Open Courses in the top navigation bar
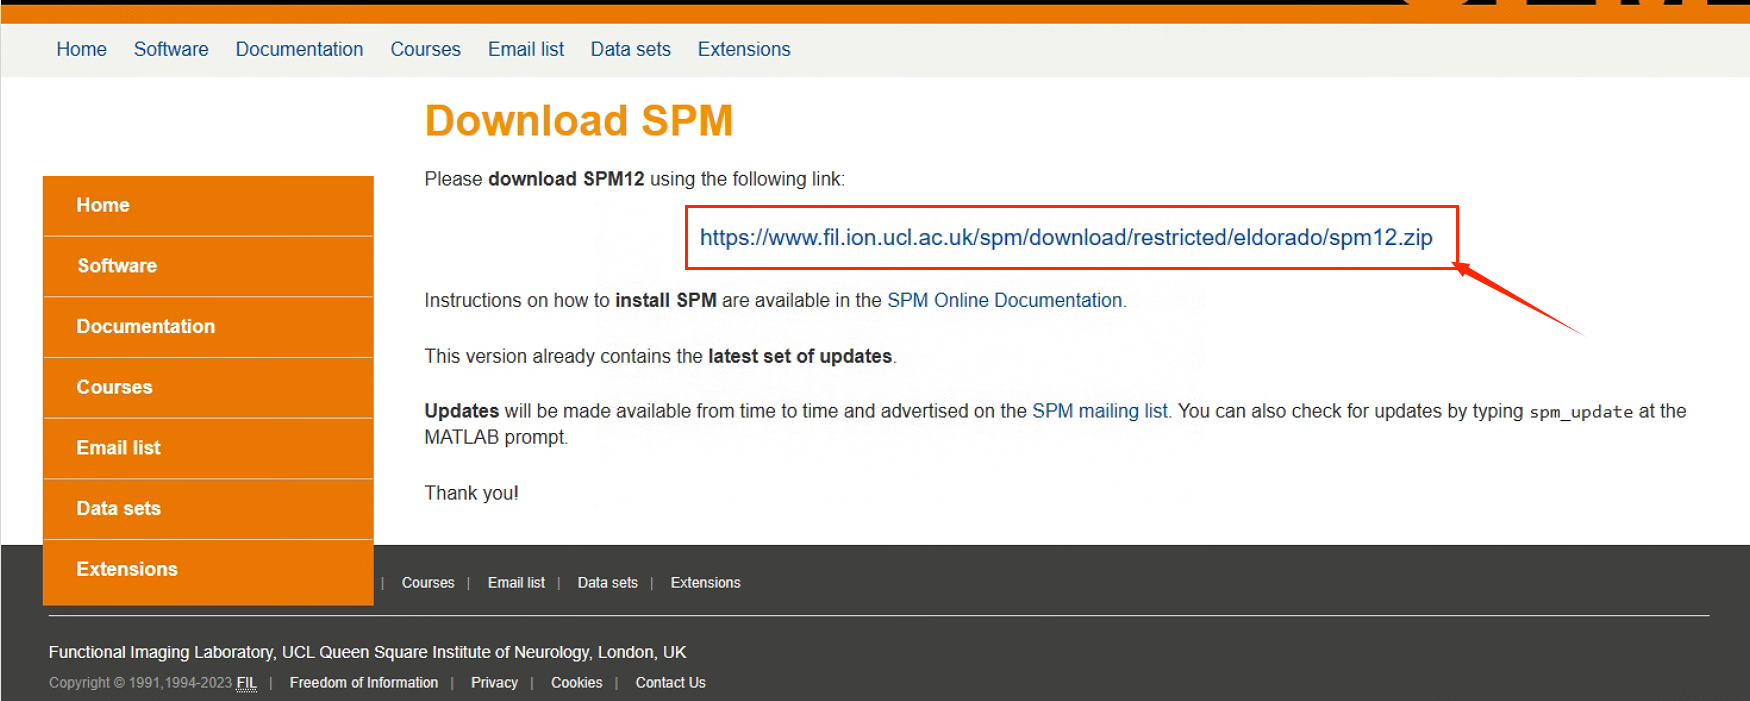 click(x=425, y=49)
